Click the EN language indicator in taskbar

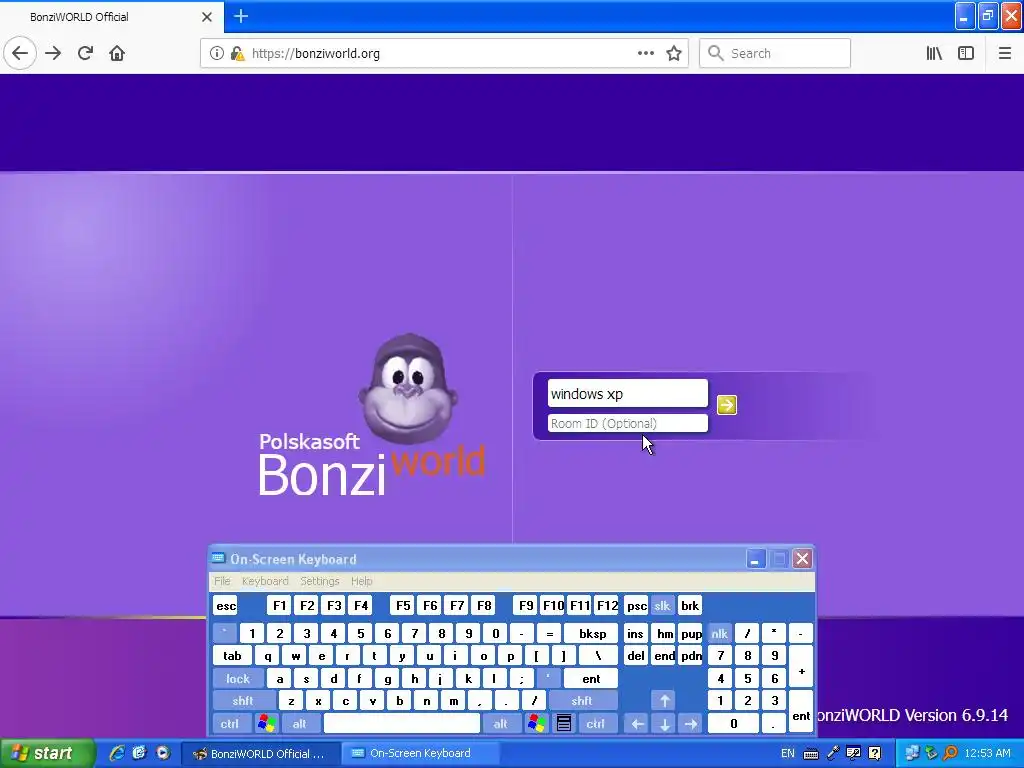[x=788, y=754]
